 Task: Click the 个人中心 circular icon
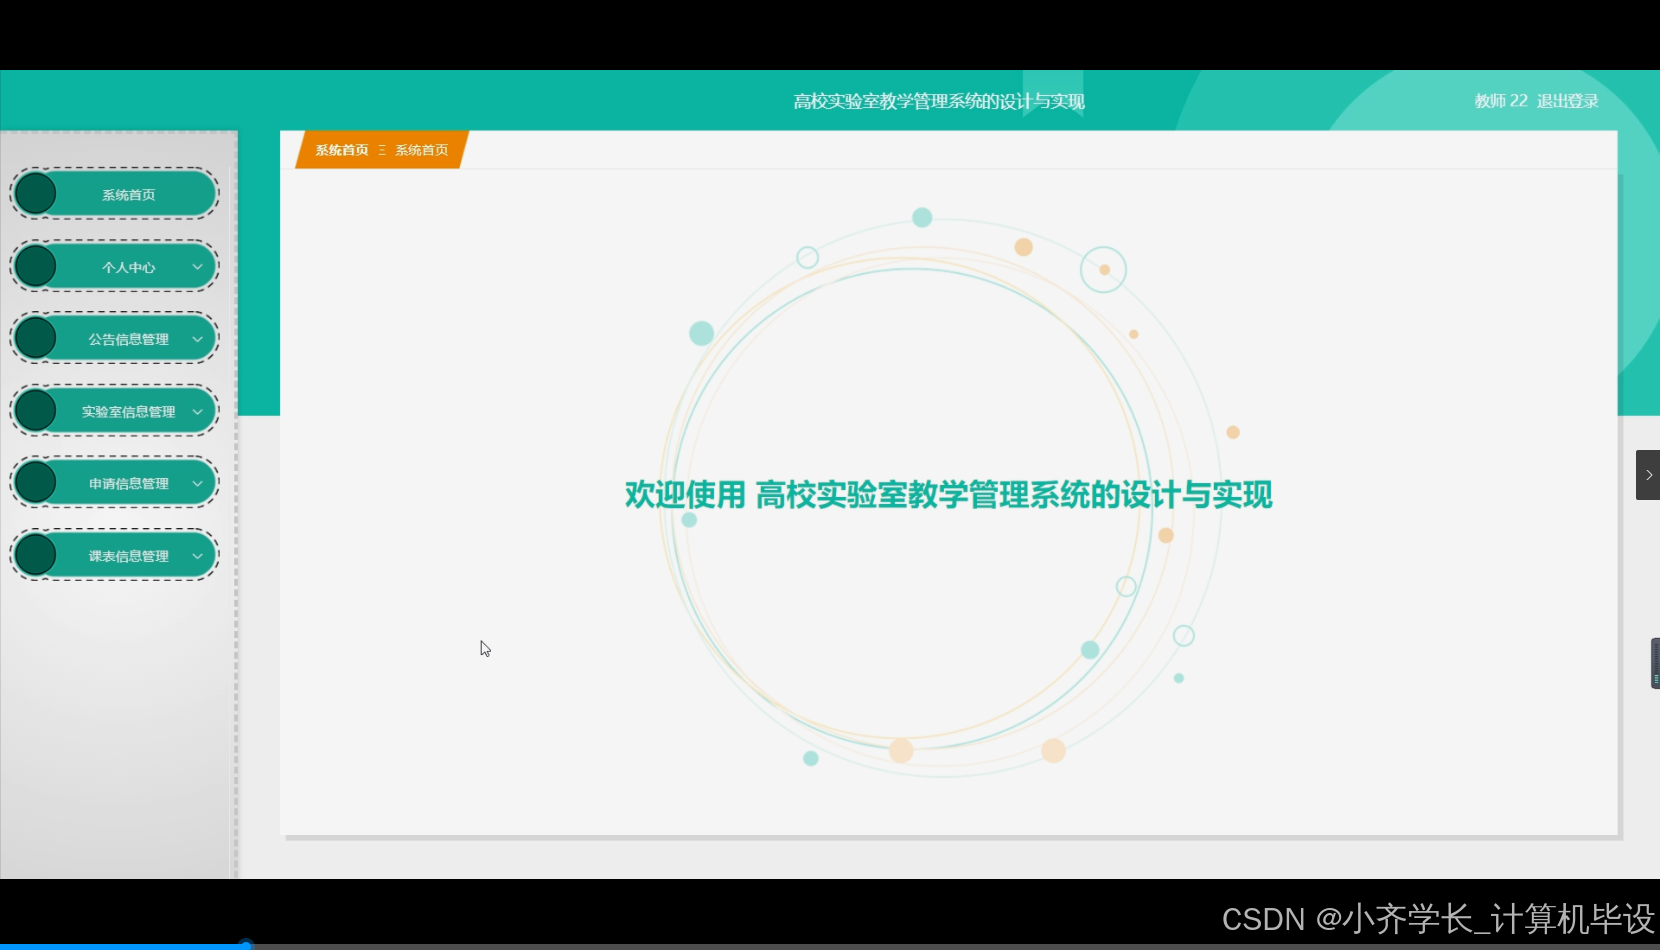[36, 266]
